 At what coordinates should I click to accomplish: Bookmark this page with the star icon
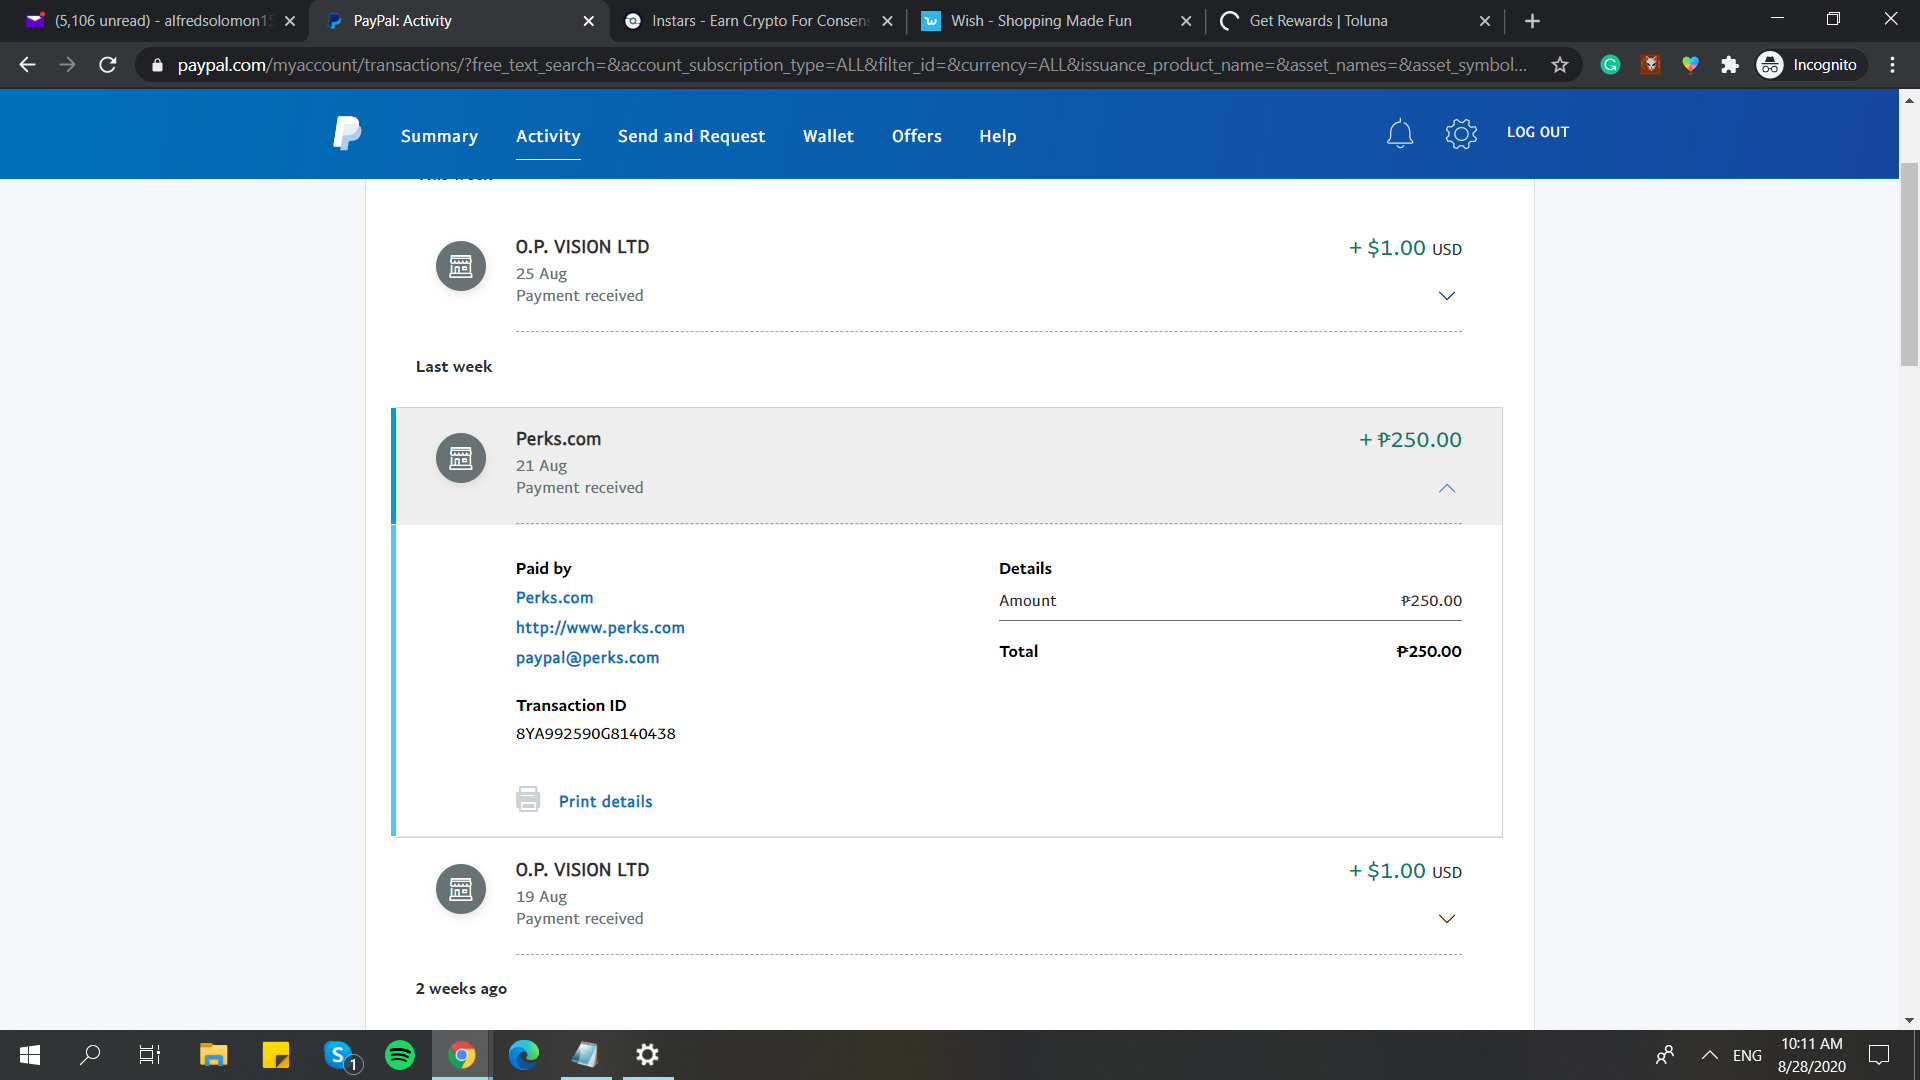click(1560, 65)
